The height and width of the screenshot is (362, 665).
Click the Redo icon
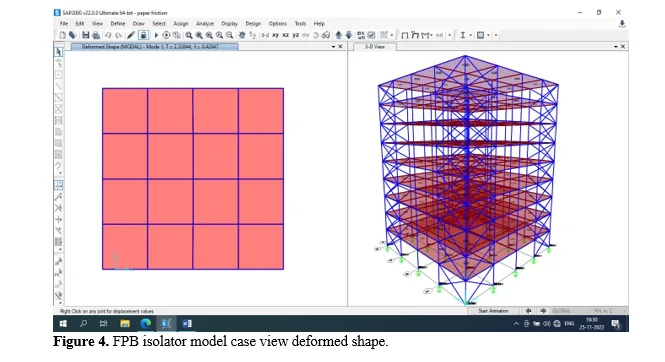tap(118, 35)
